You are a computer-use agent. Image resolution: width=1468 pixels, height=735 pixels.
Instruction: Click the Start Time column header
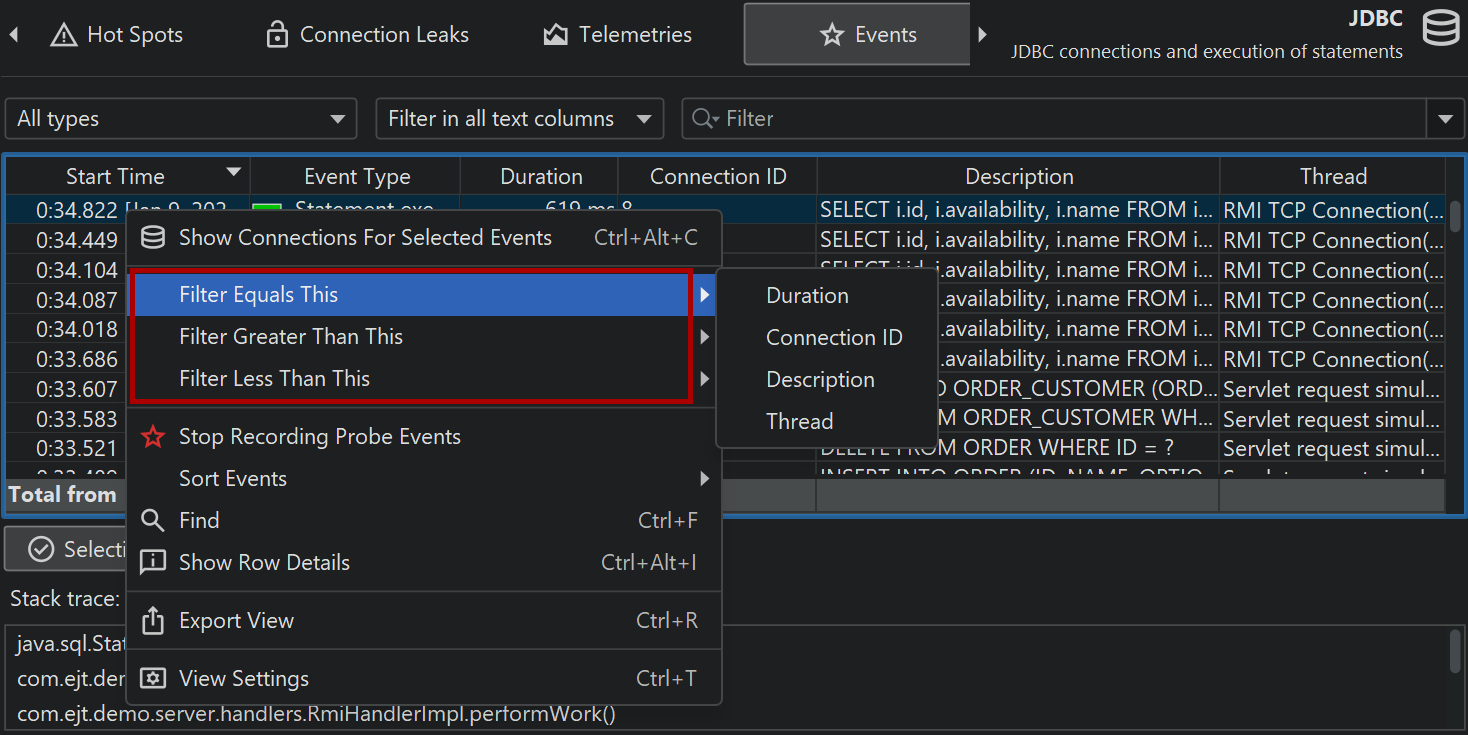click(116, 177)
